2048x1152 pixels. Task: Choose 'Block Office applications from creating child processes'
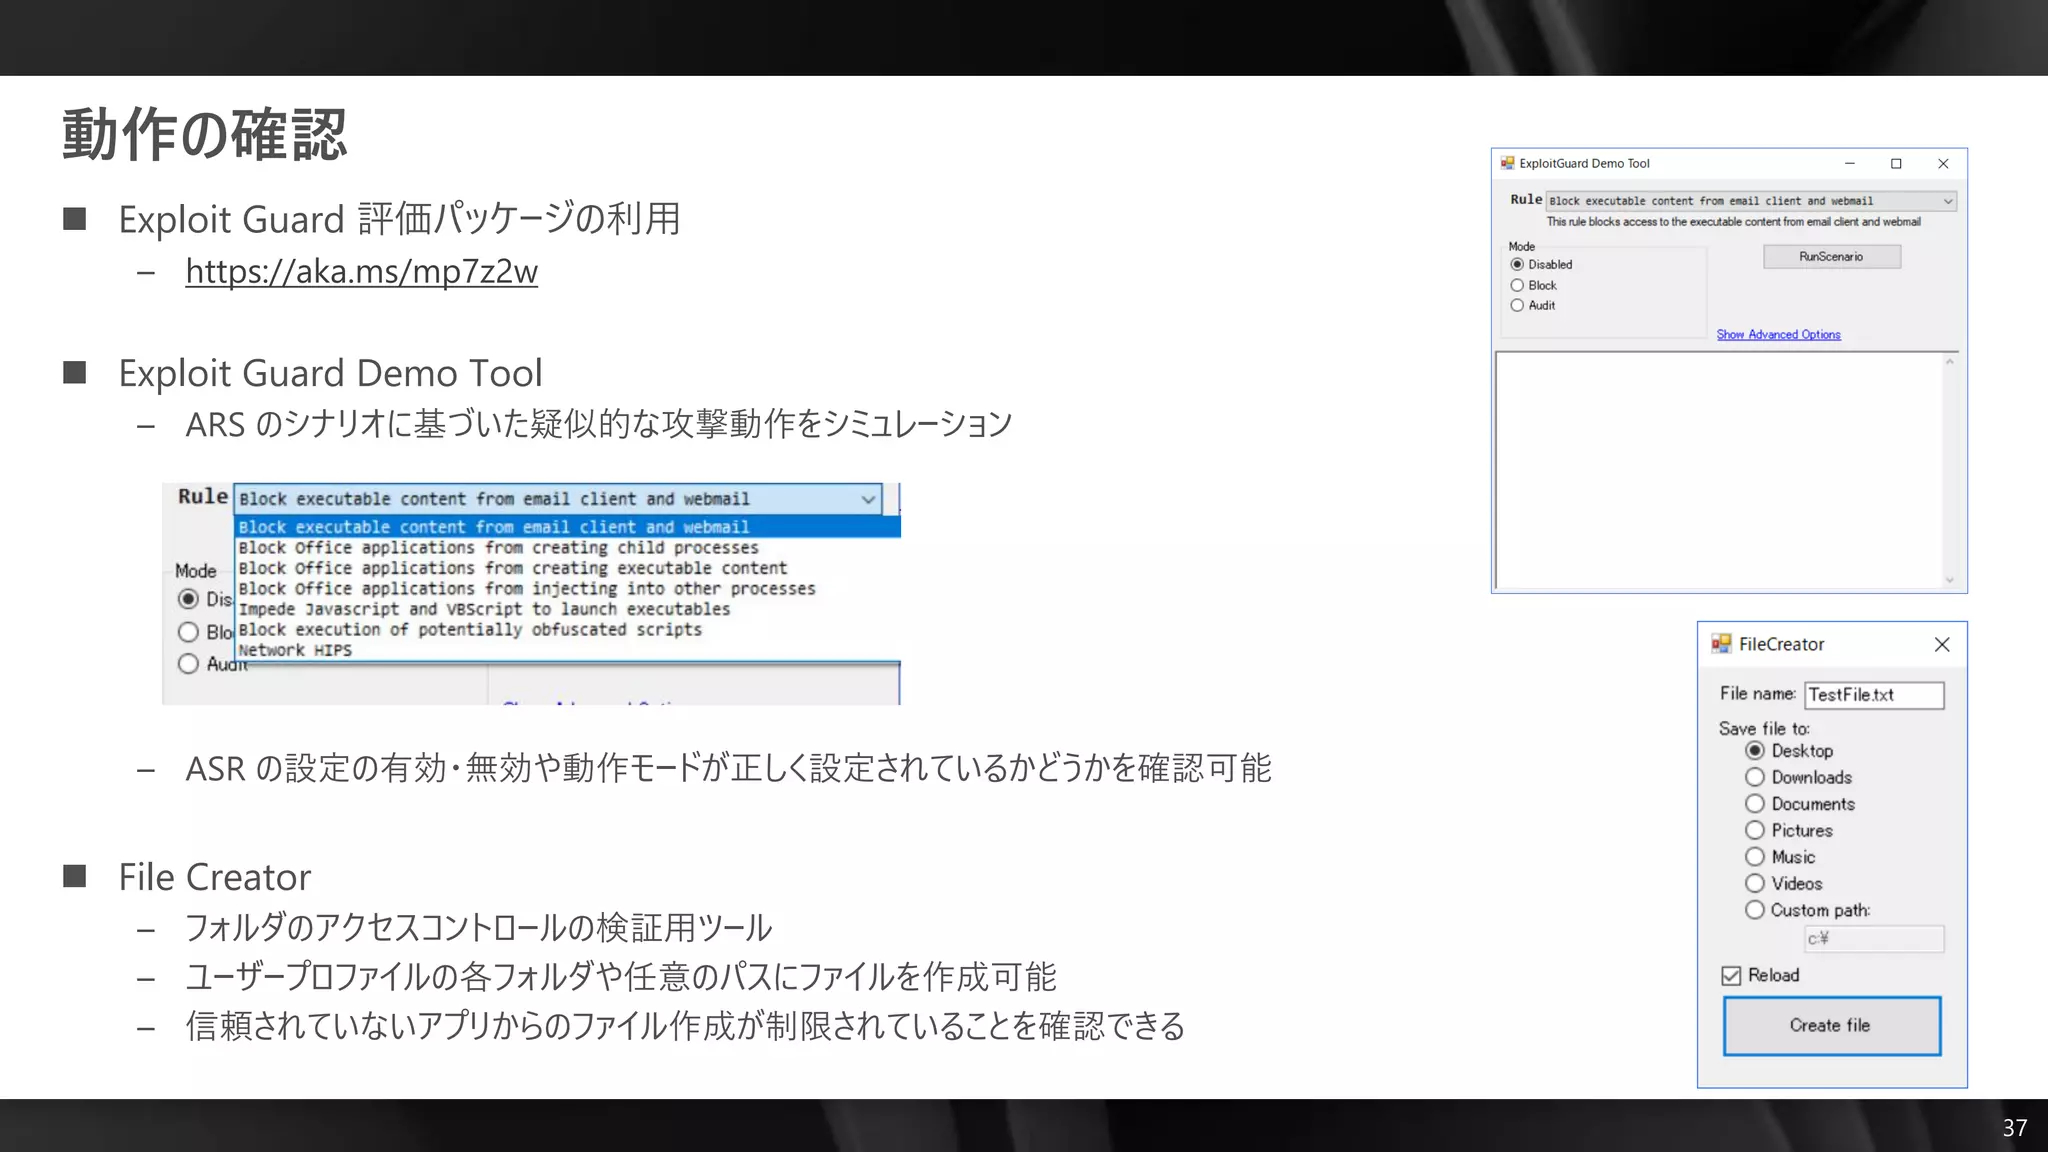tap(567, 548)
